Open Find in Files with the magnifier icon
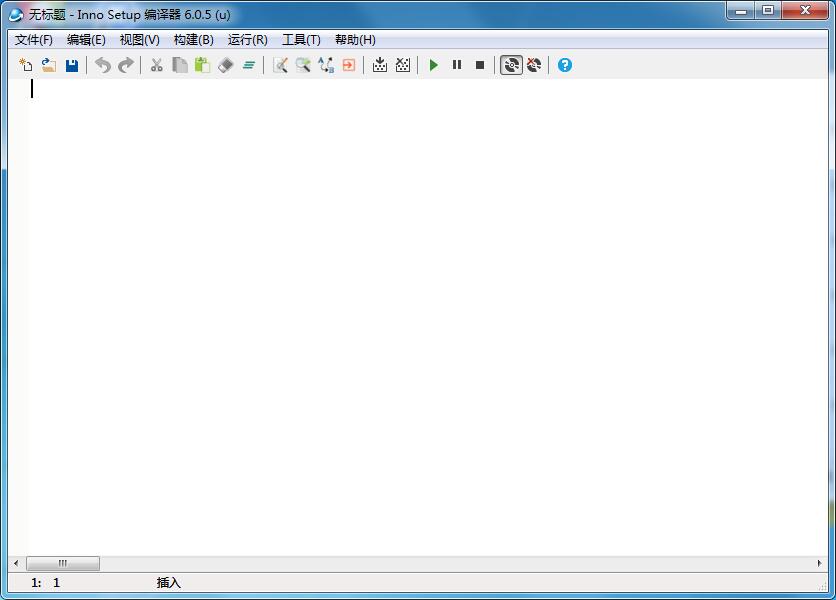 point(303,65)
